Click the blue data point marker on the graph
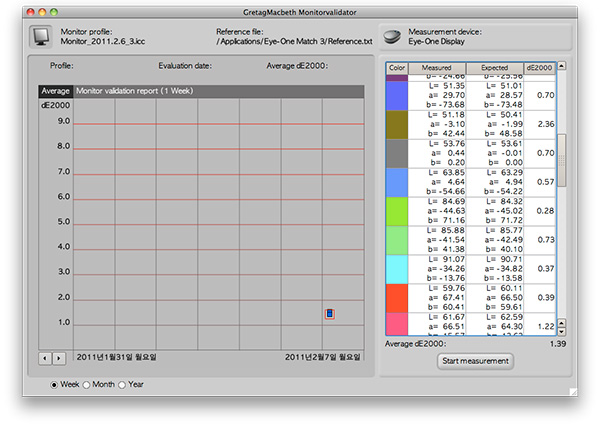 pos(330,314)
